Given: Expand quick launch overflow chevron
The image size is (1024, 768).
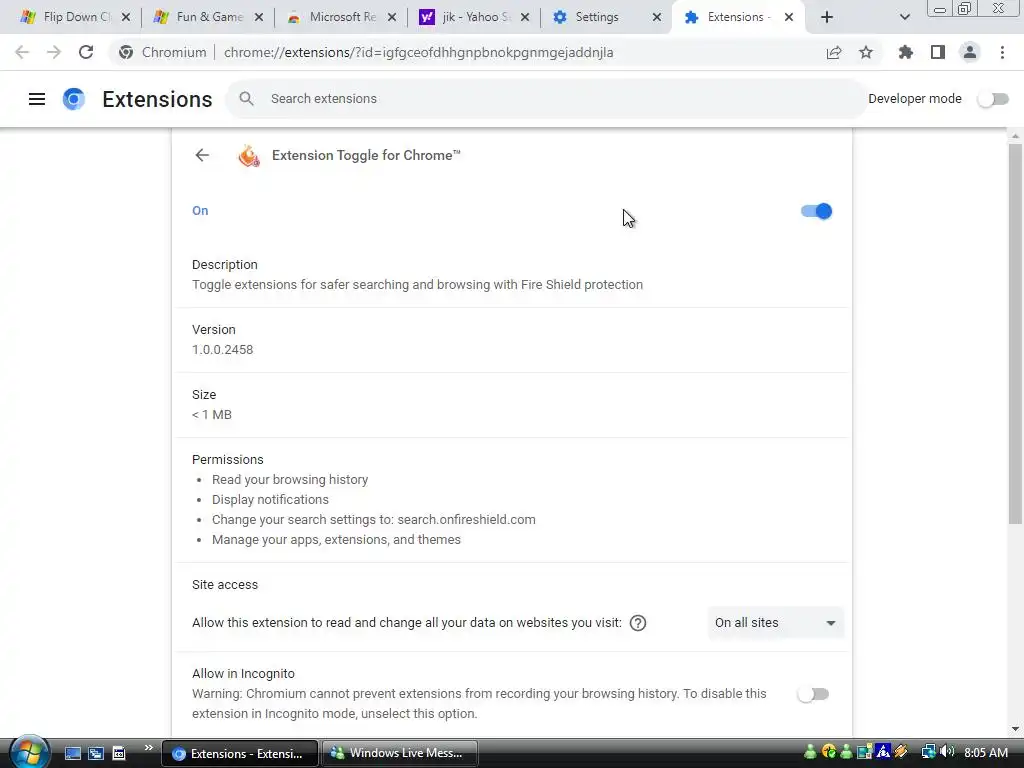Looking at the screenshot, I should pos(148,747).
